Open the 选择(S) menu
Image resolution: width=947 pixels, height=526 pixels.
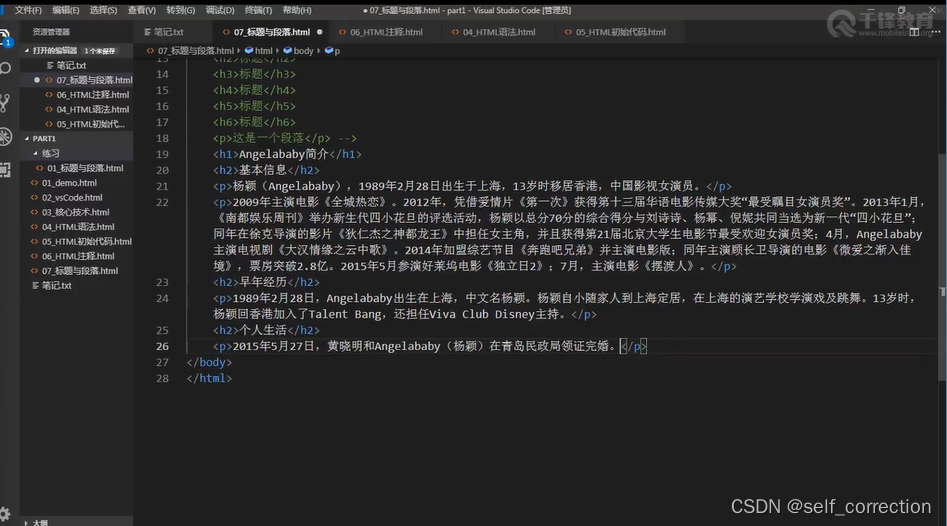point(103,10)
